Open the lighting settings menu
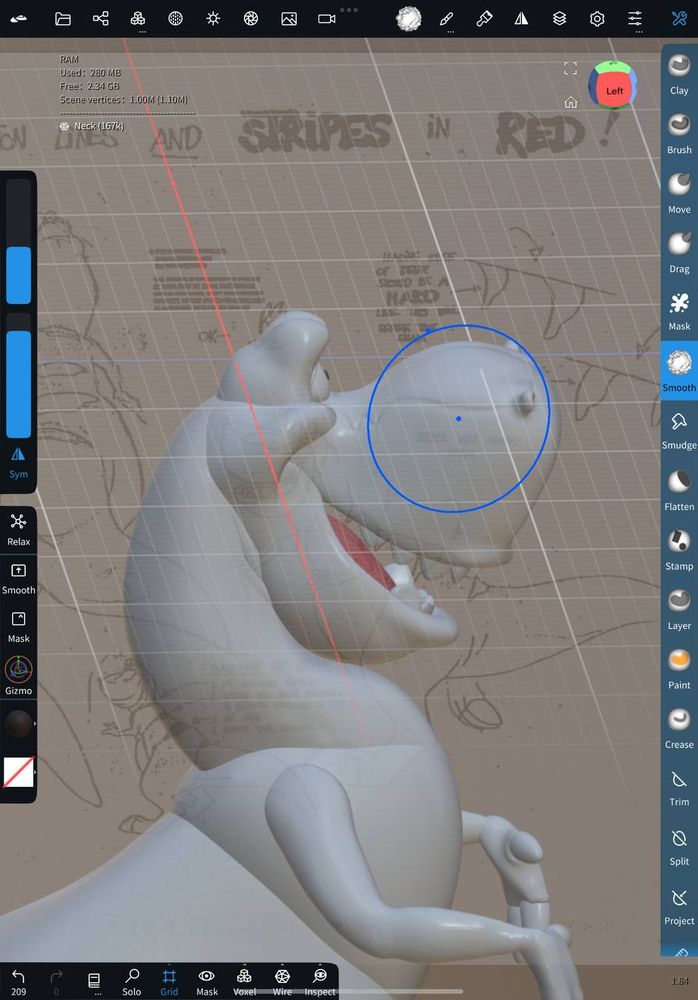 213,18
